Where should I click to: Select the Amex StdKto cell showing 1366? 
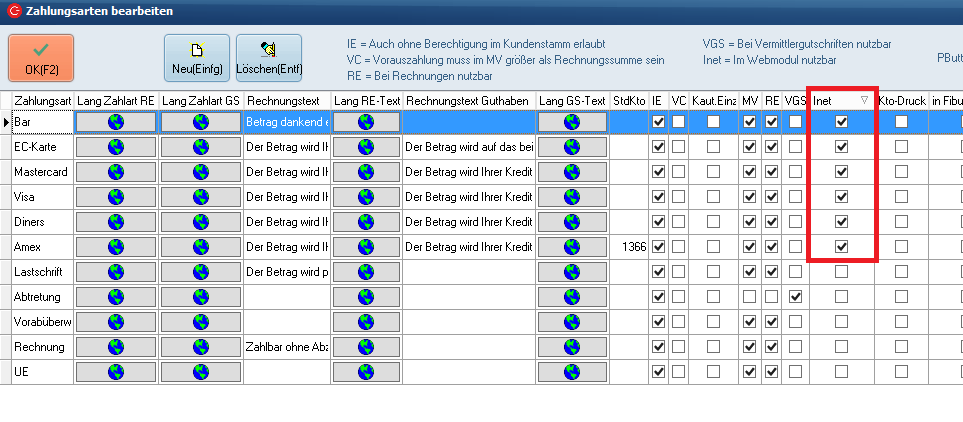628,247
